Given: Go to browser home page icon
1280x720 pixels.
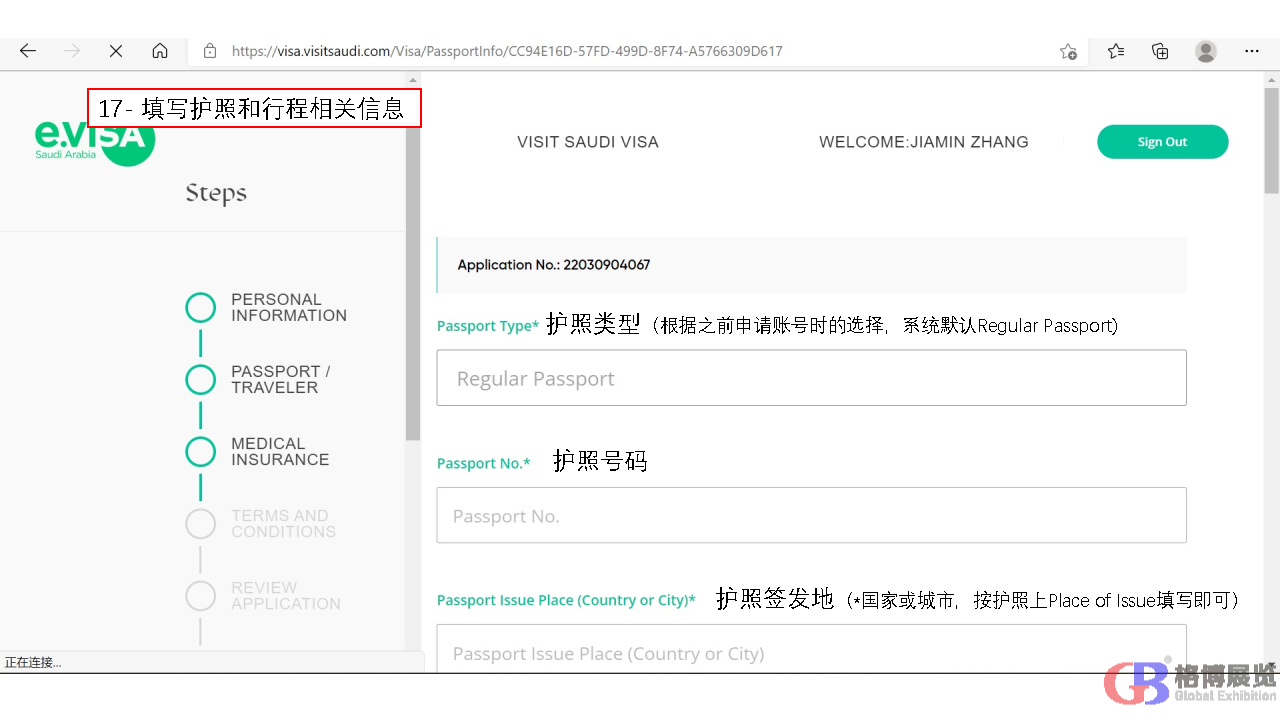Looking at the screenshot, I should 160,51.
